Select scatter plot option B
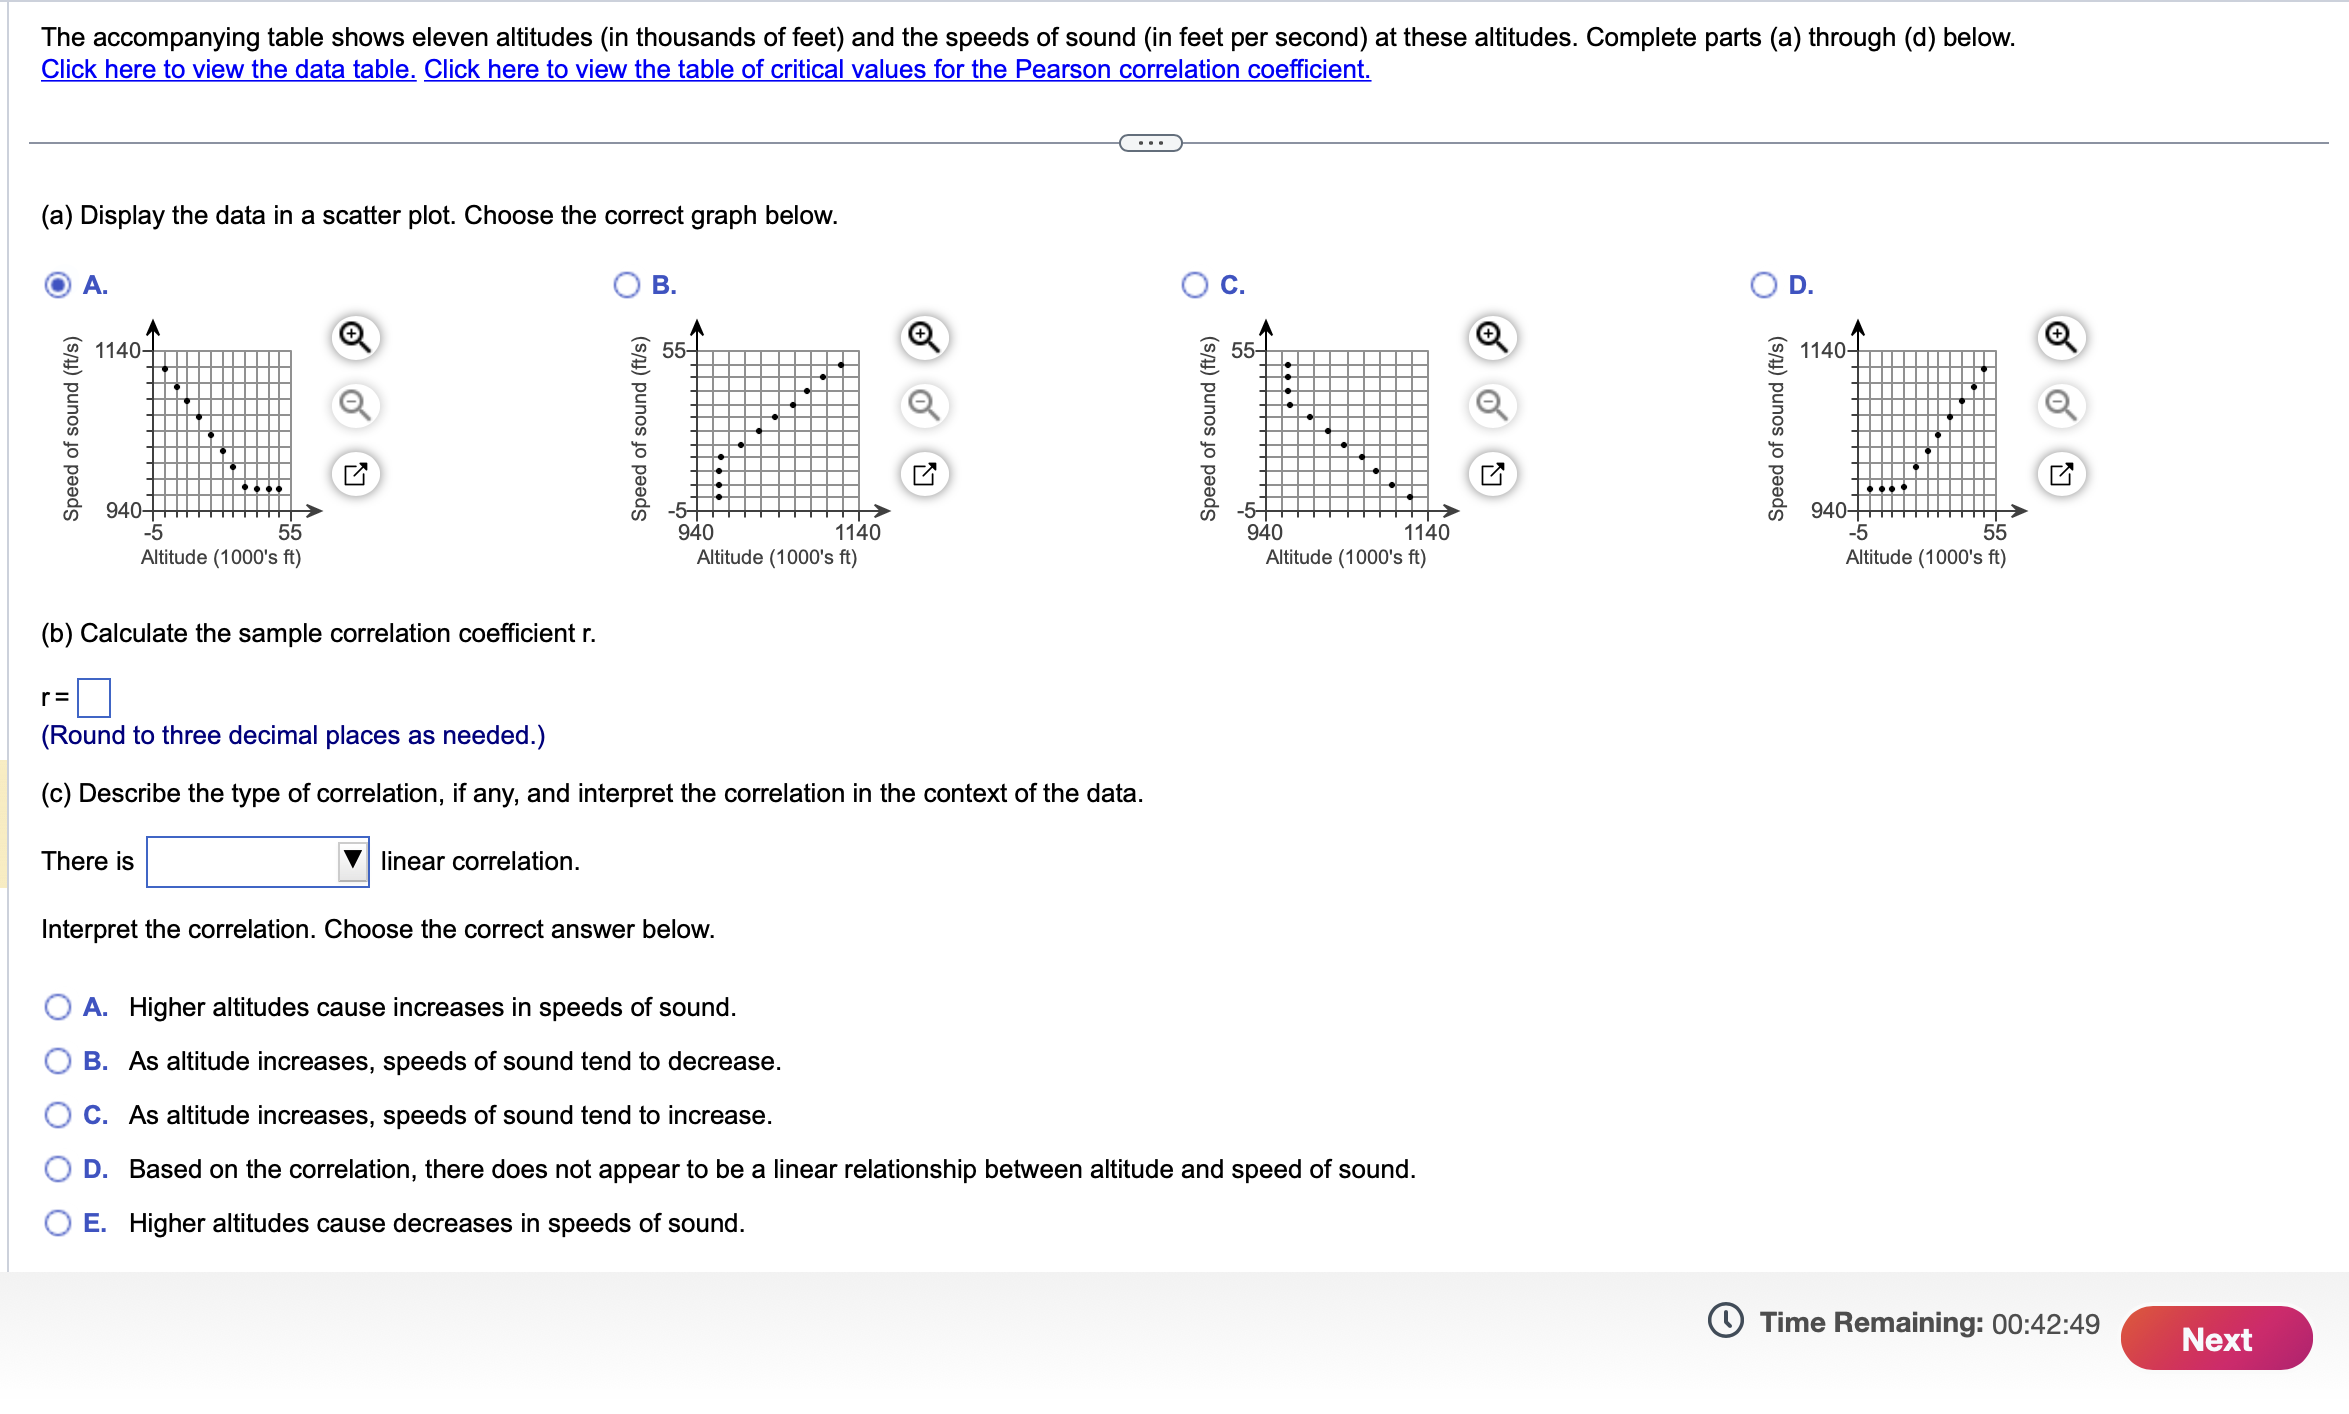The height and width of the screenshot is (1414, 2349). point(626,284)
